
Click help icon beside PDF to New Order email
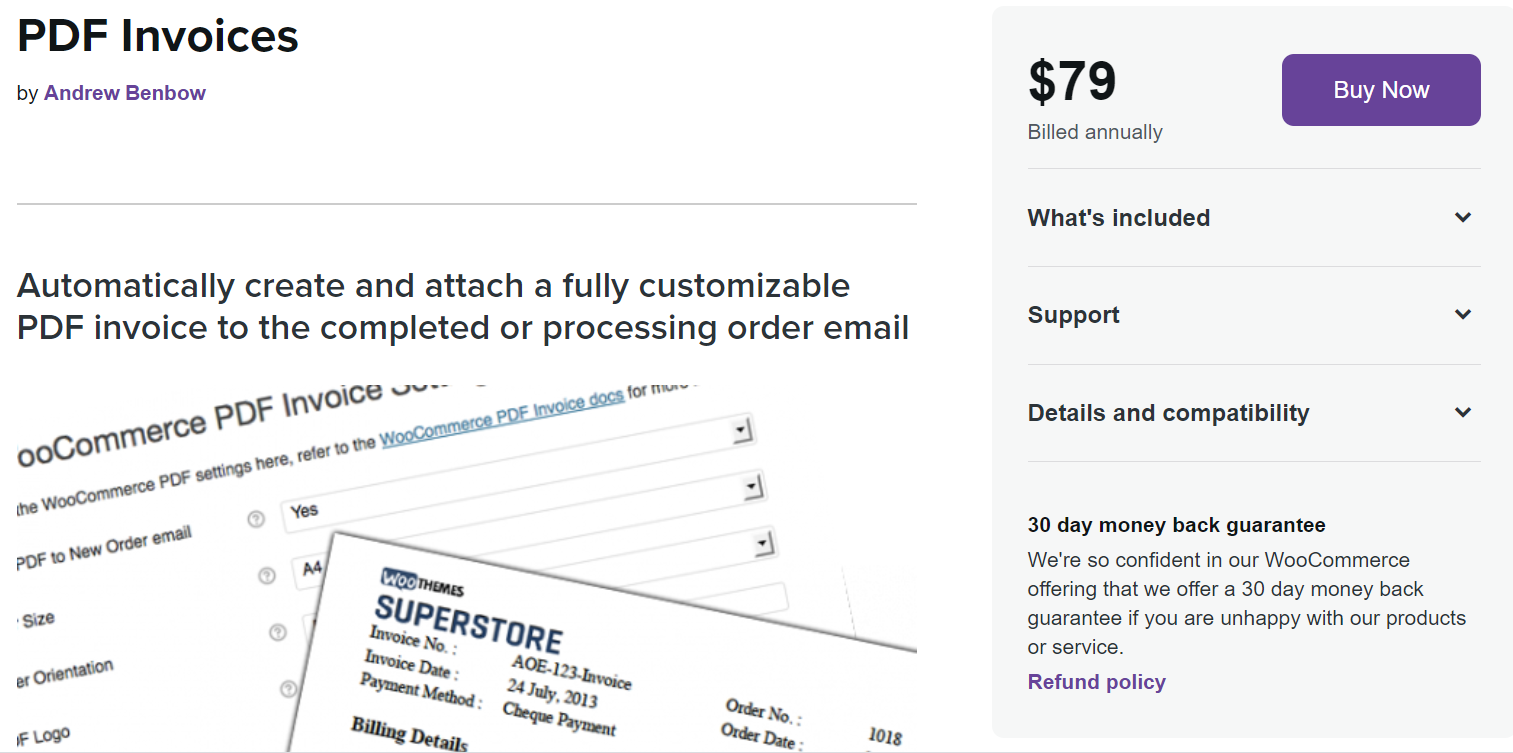pos(256,519)
